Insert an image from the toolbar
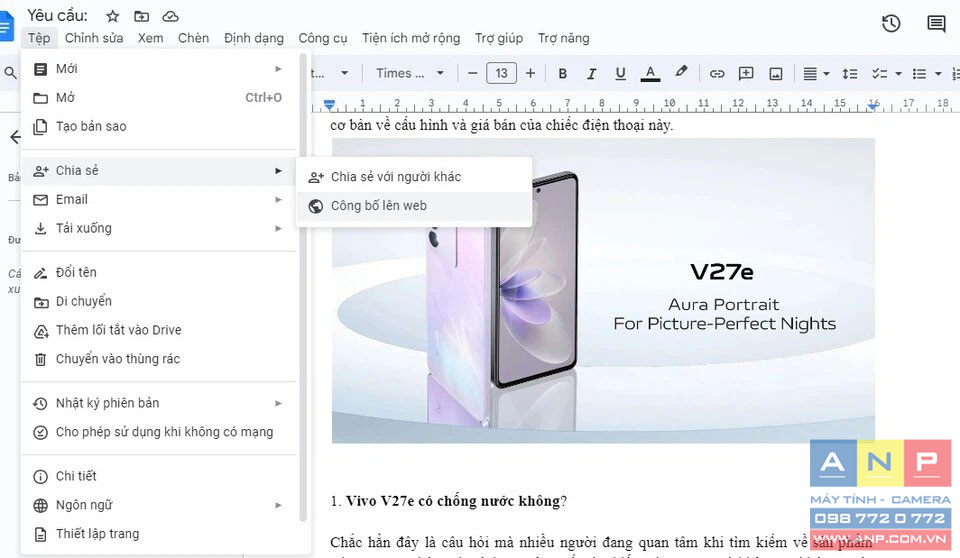 click(776, 74)
